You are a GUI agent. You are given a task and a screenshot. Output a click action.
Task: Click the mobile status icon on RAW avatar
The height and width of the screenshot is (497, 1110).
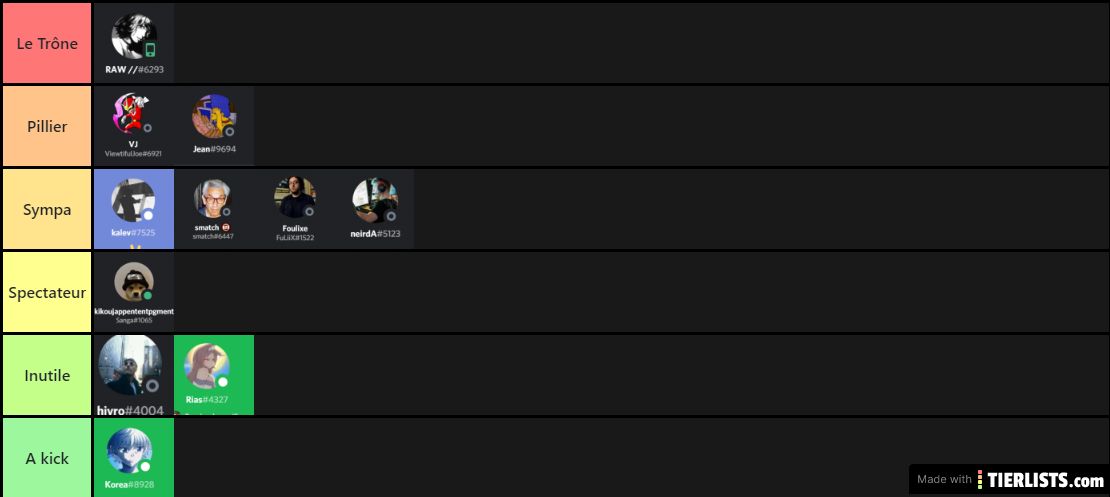tap(150, 50)
